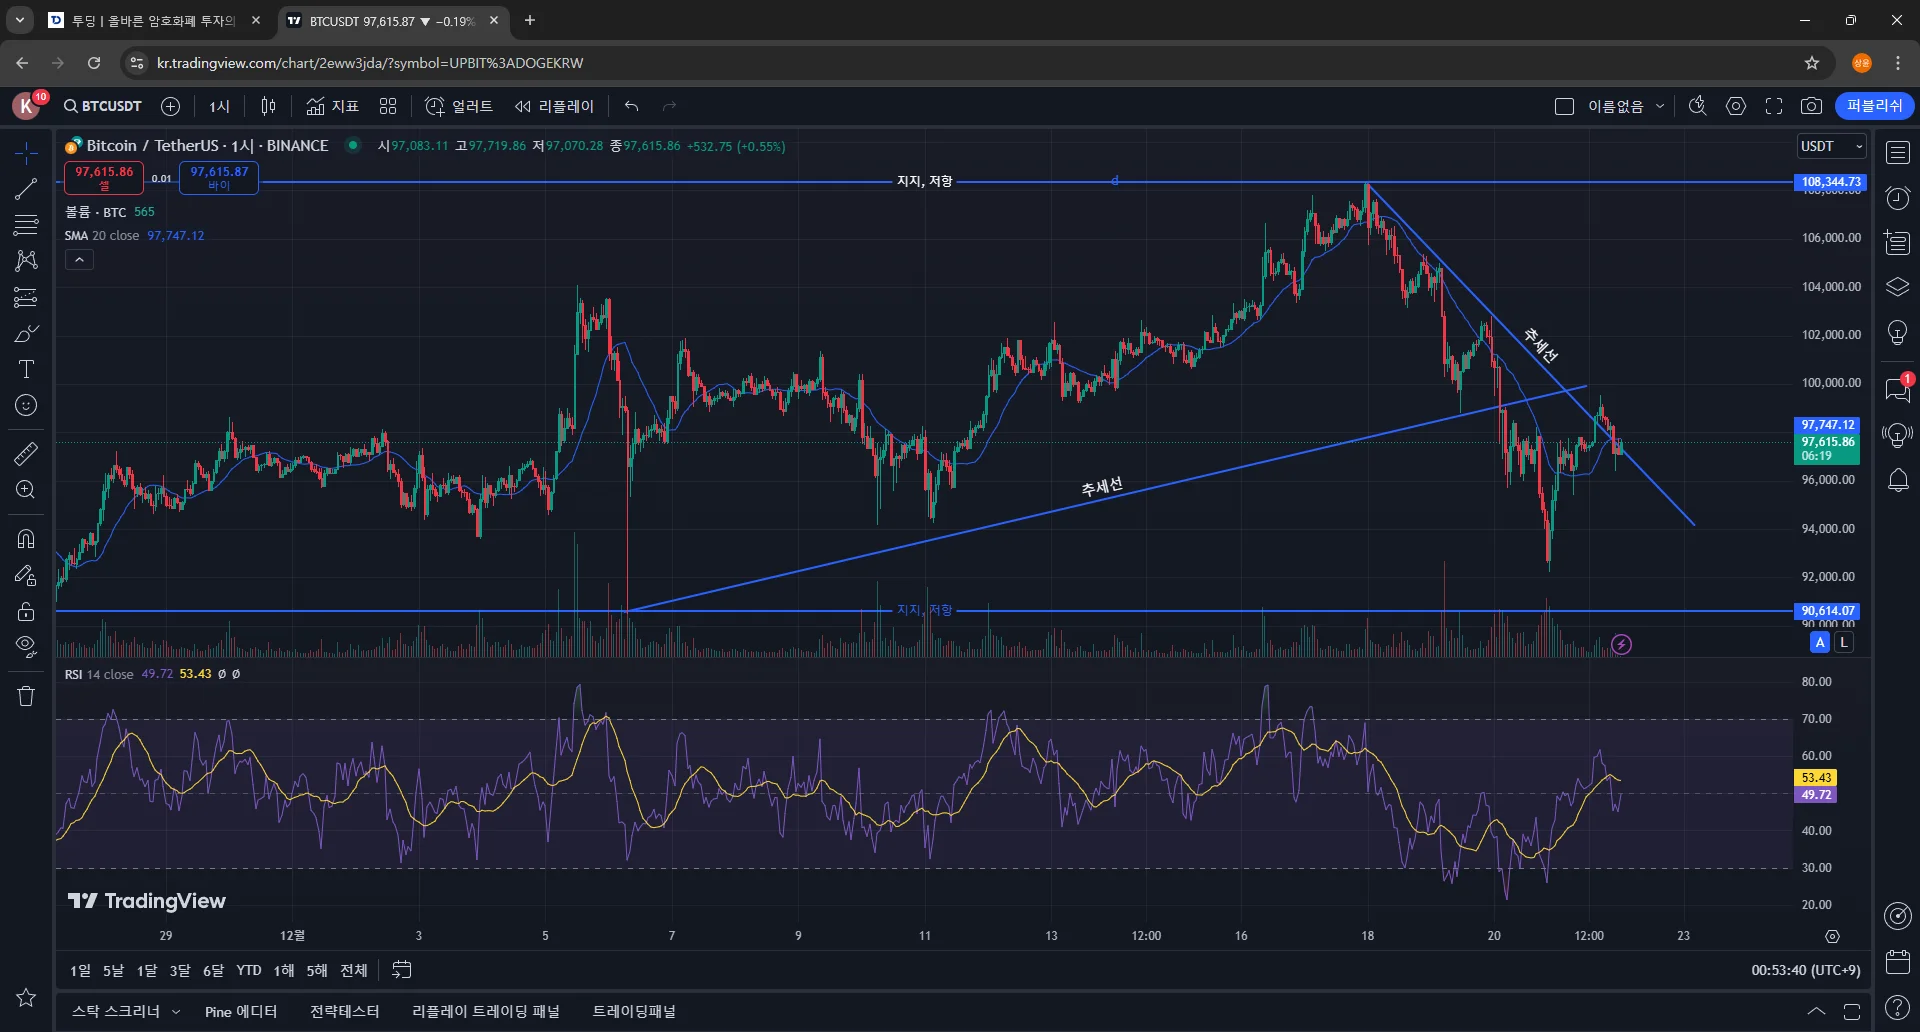Click the red sell price button
This screenshot has height=1032, width=1920.
coord(104,178)
